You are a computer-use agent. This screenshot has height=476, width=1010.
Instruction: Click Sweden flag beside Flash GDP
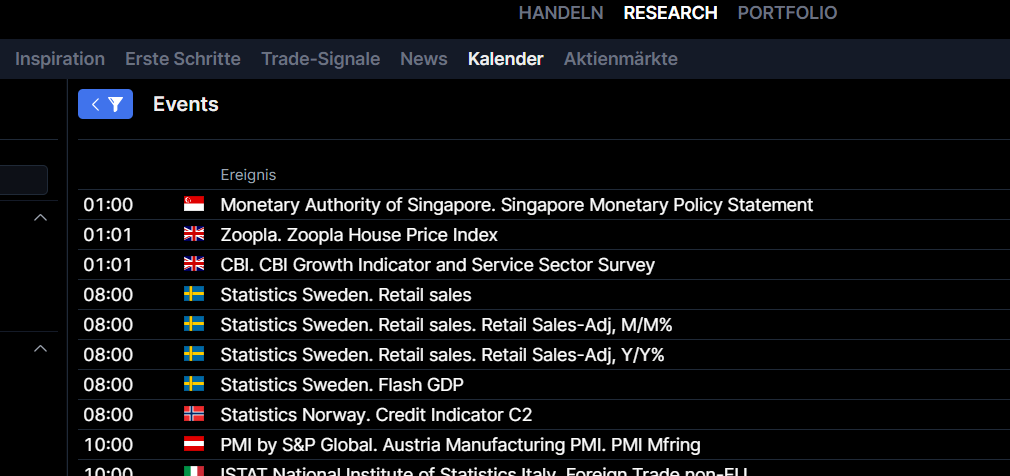pyautogui.click(x=194, y=385)
